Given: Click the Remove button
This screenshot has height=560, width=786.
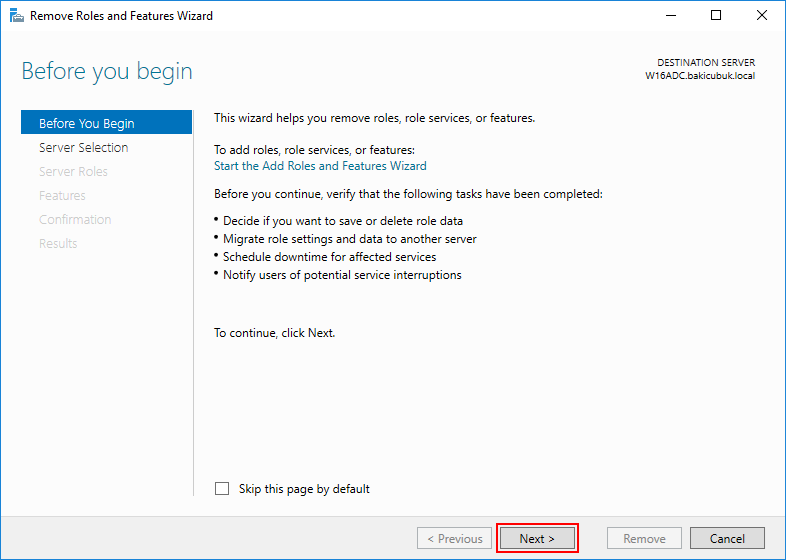Looking at the screenshot, I should click(x=644, y=539).
